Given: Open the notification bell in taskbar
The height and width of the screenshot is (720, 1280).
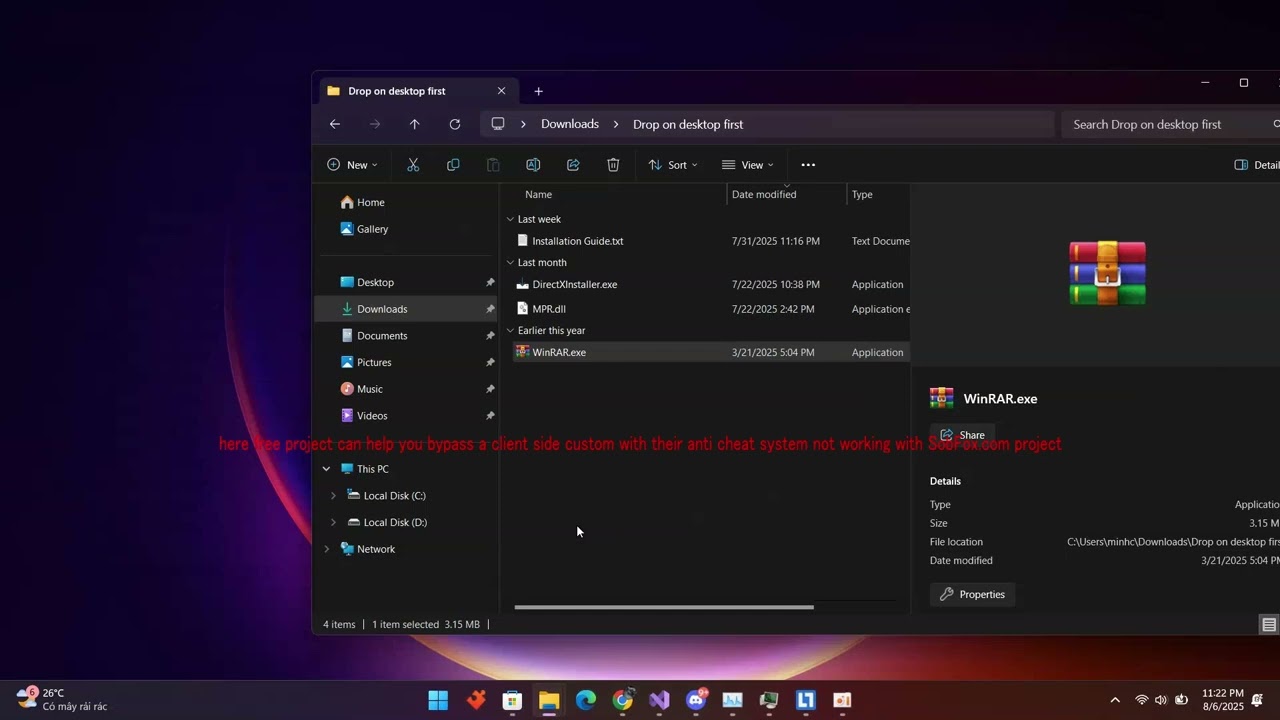Looking at the screenshot, I should 1257,700.
